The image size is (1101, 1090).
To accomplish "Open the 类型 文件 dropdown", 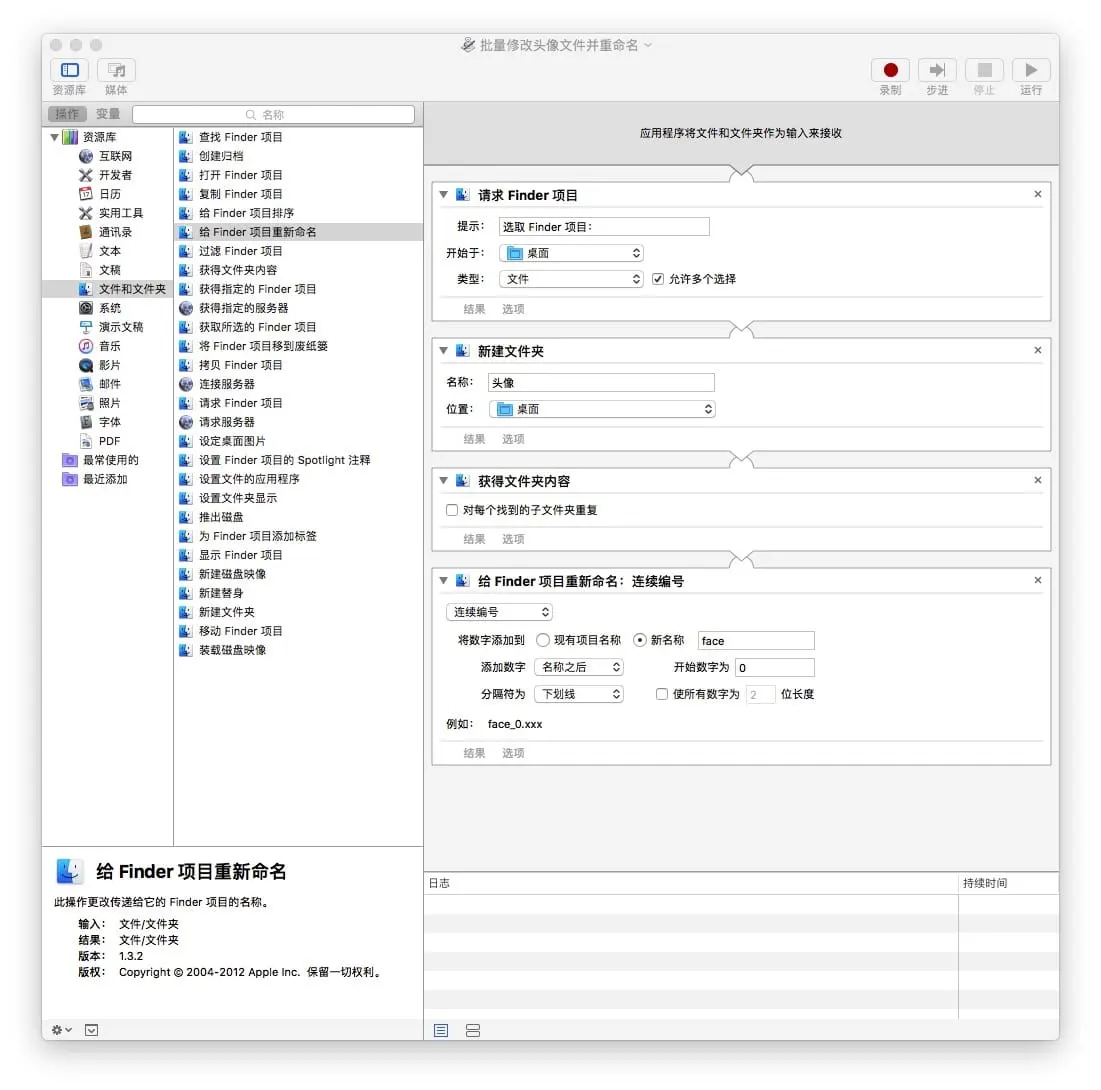I will (x=571, y=279).
